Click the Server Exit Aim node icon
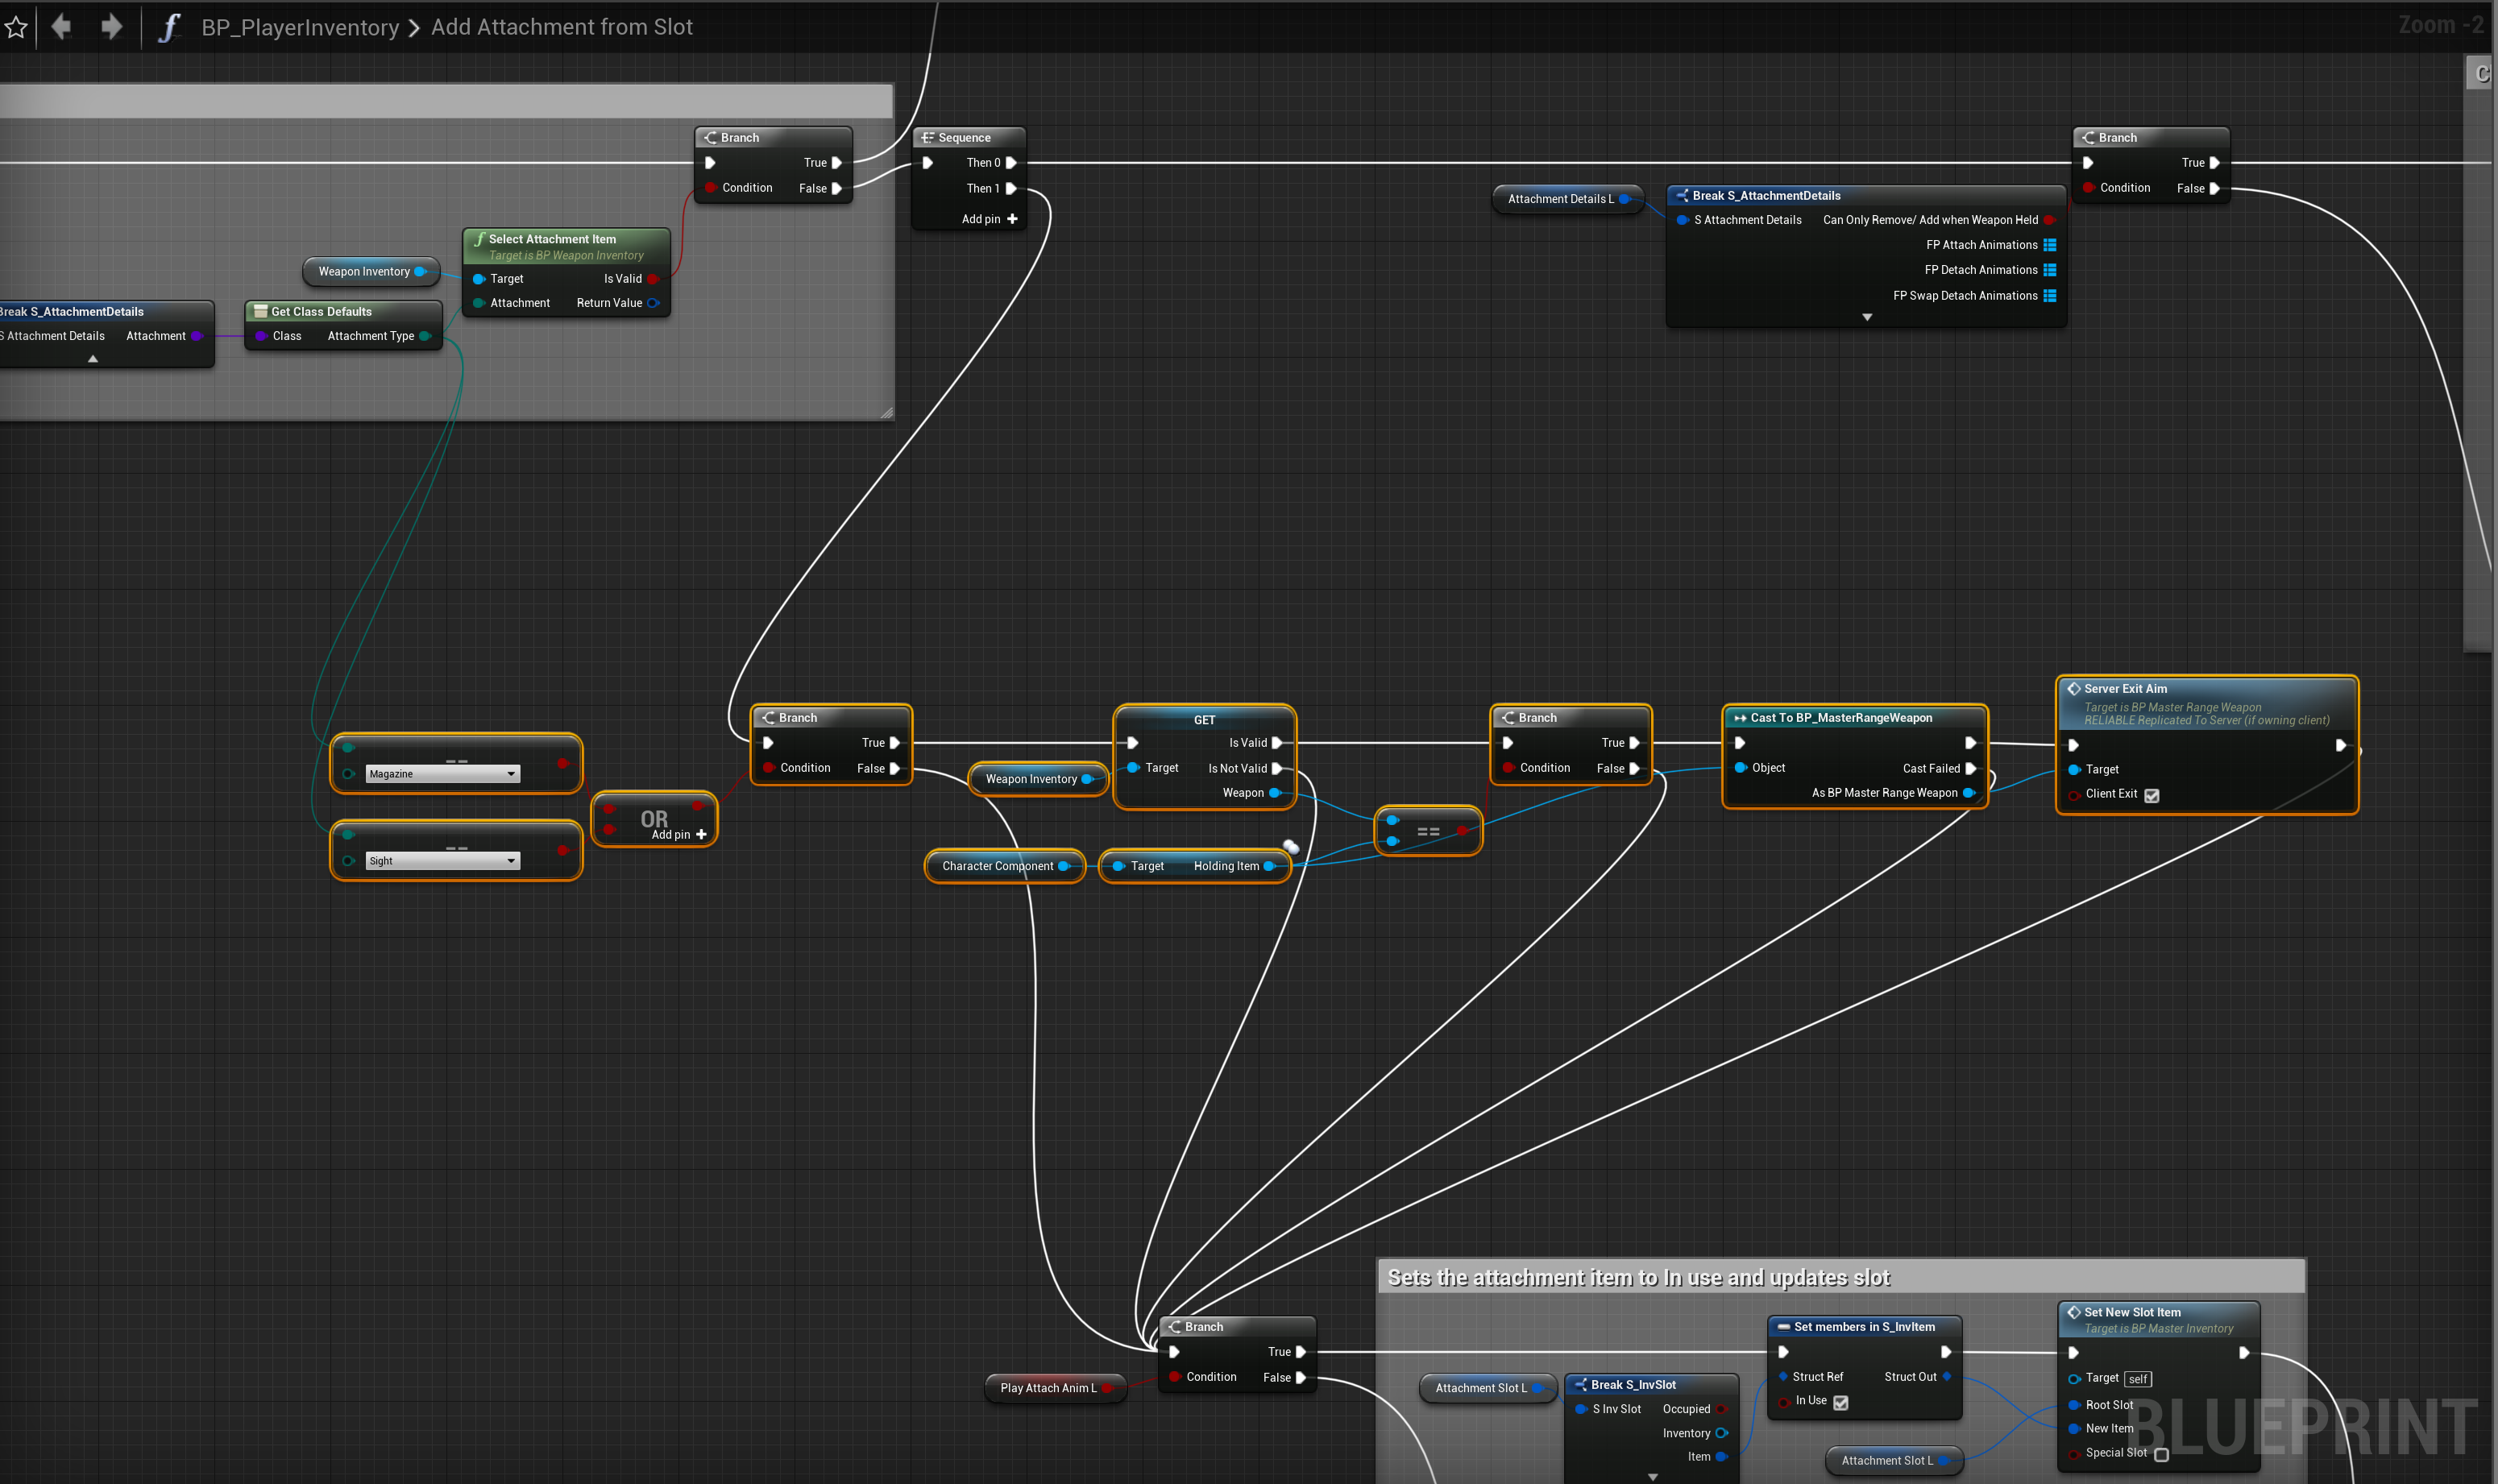This screenshot has height=1484, width=2498. [x=2073, y=689]
